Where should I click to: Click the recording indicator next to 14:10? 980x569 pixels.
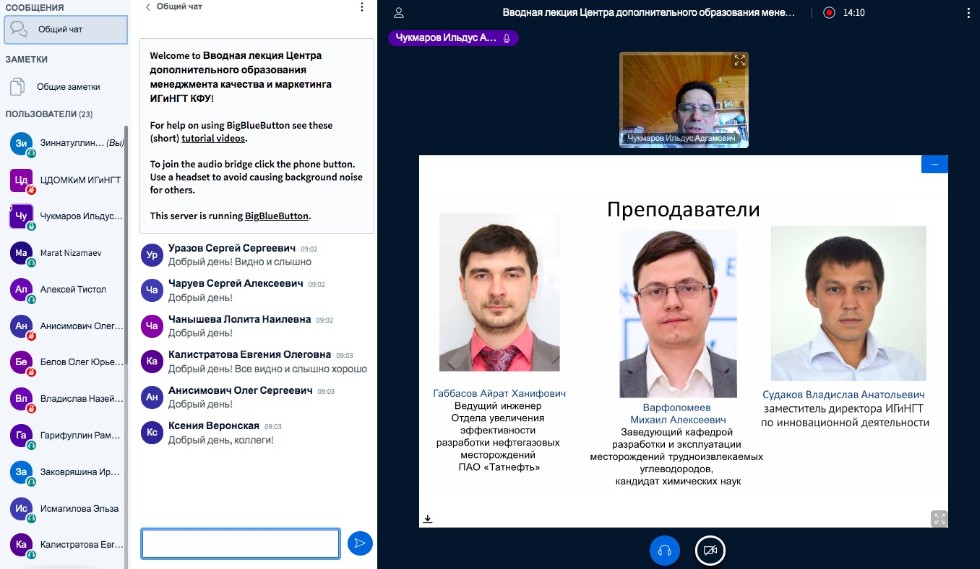point(828,13)
